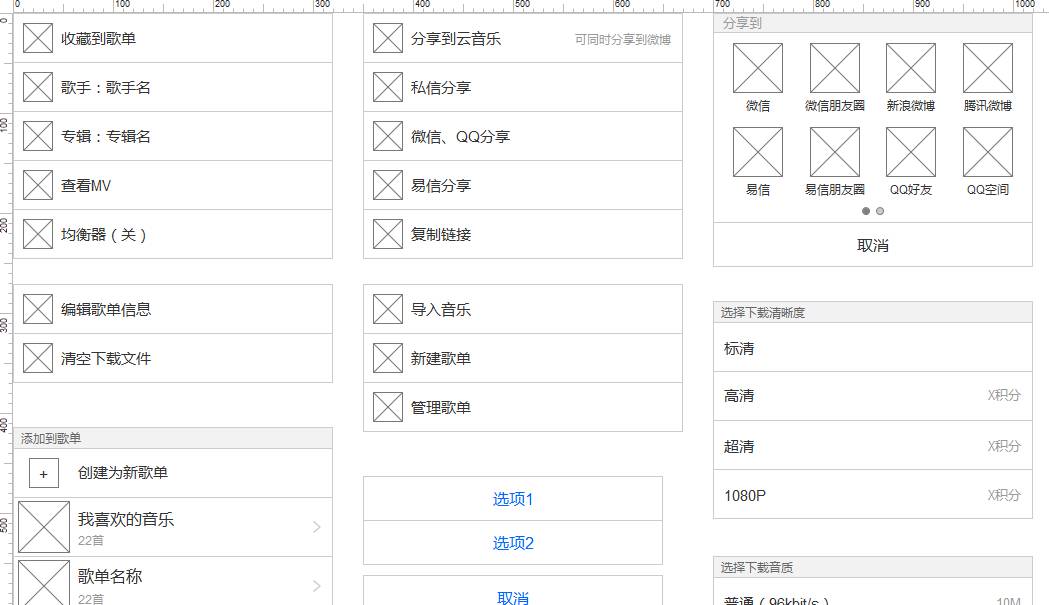1049x605 pixels.
Task: Click the X积分 label on 超清 row
Action: pos(1004,446)
